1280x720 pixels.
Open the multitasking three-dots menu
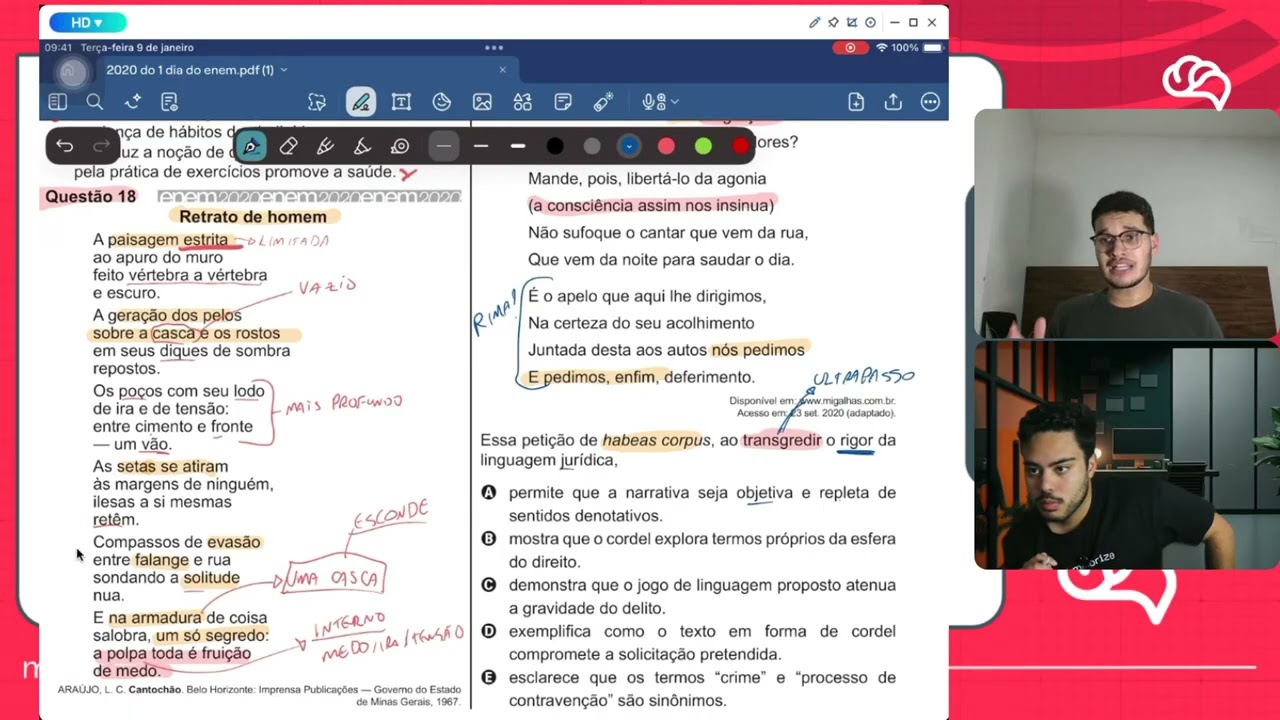[x=494, y=47]
